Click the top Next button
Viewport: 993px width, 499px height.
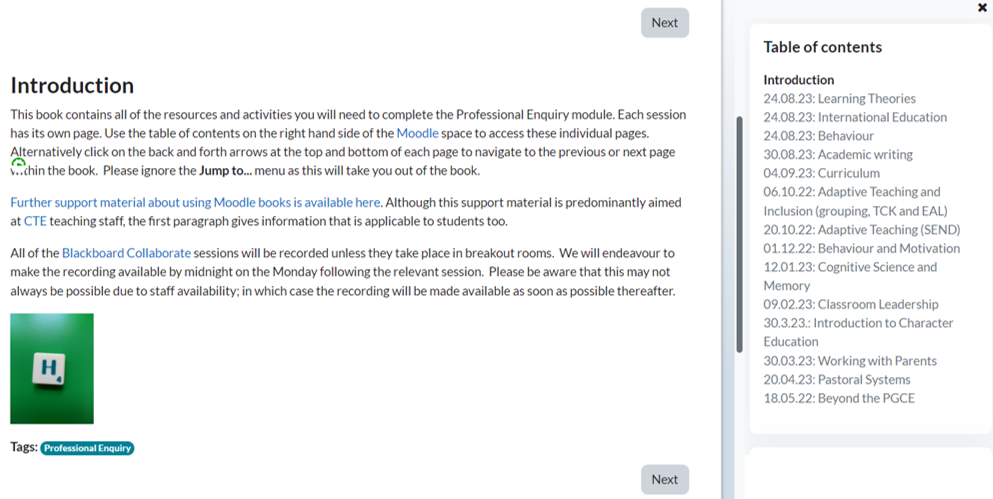pyautogui.click(x=664, y=23)
